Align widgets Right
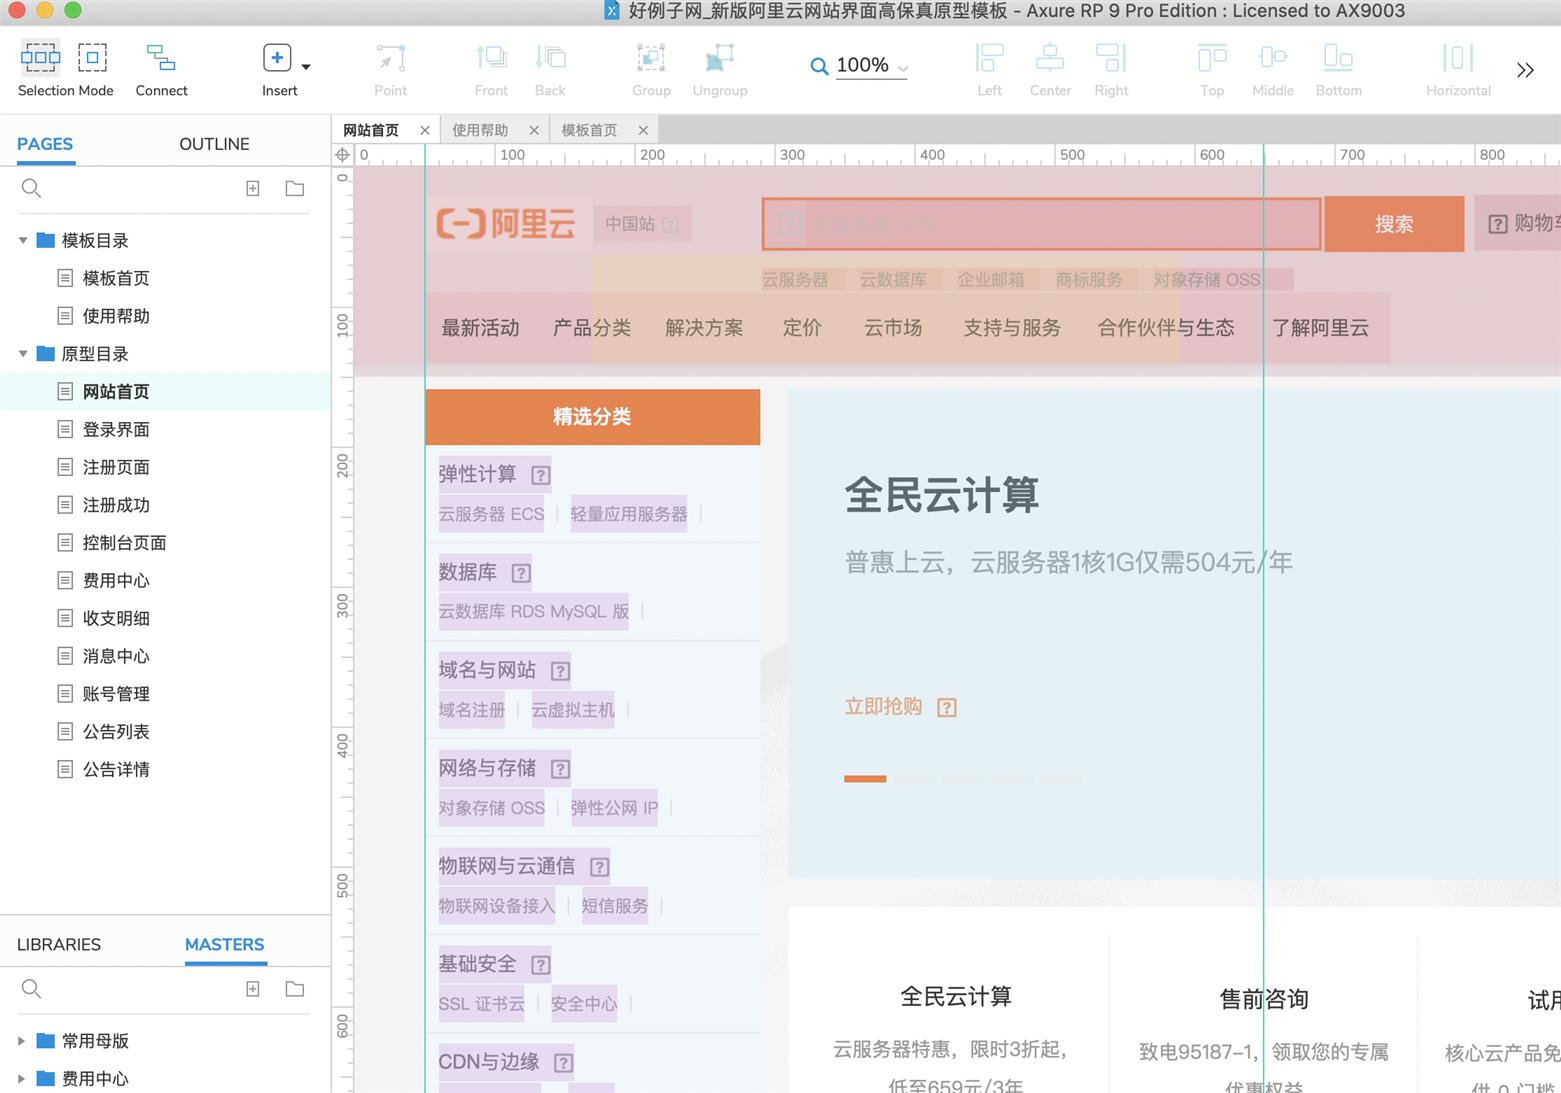The height and width of the screenshot is (1093, 1561). pos(1111,69)
